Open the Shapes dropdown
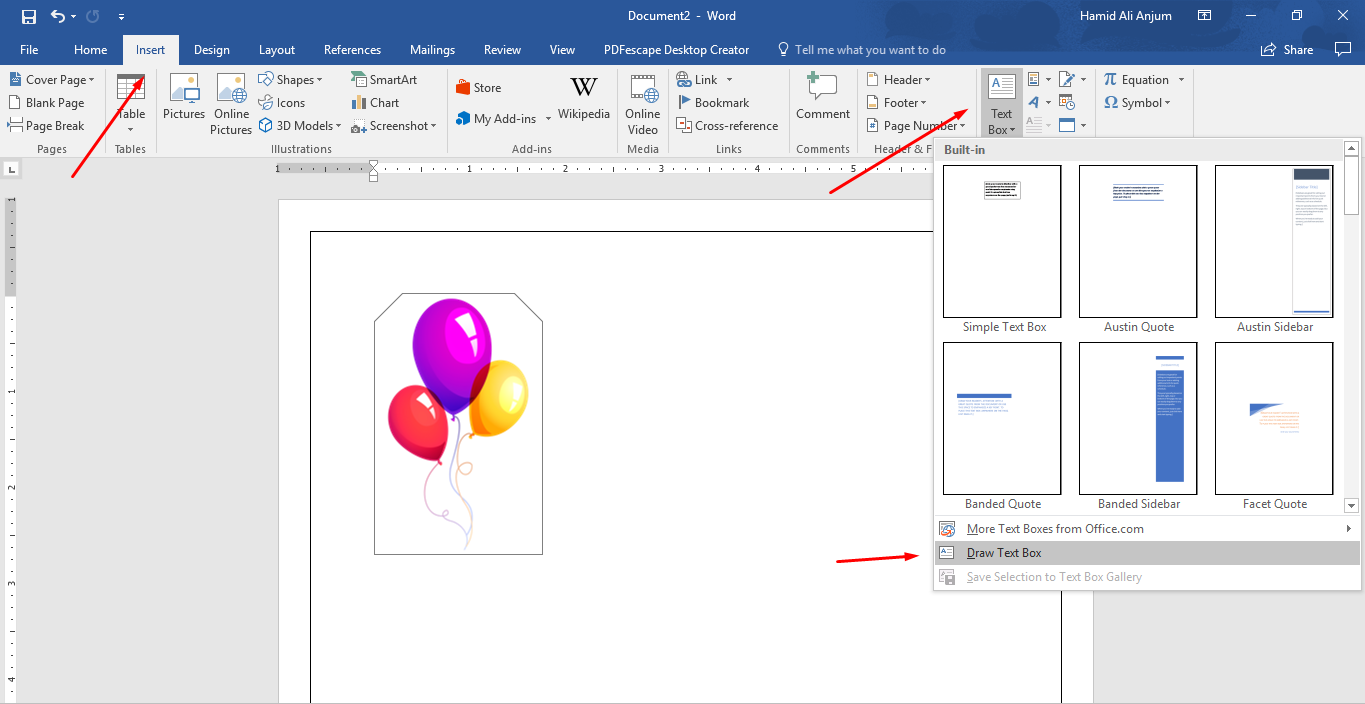The image size is (1365, 704). [x=293, y=79]
